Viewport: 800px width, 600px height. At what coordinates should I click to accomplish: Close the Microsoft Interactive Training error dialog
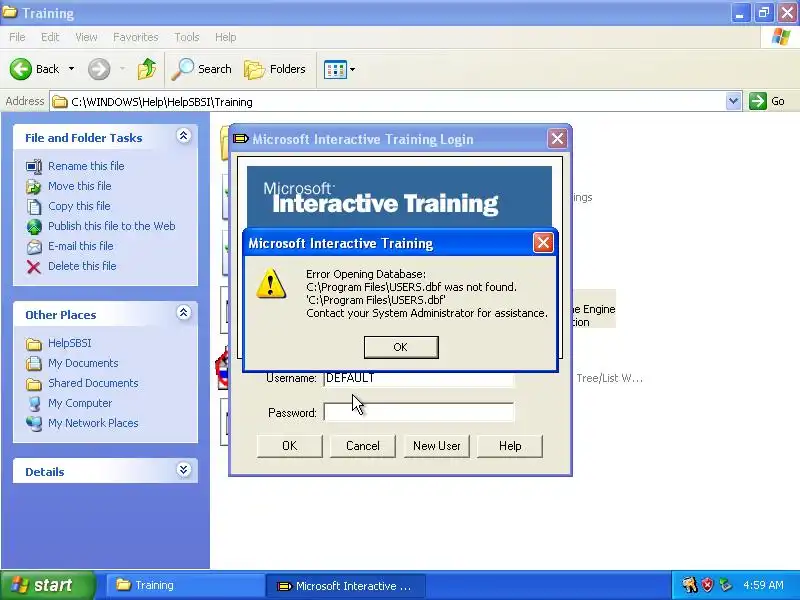543,243
